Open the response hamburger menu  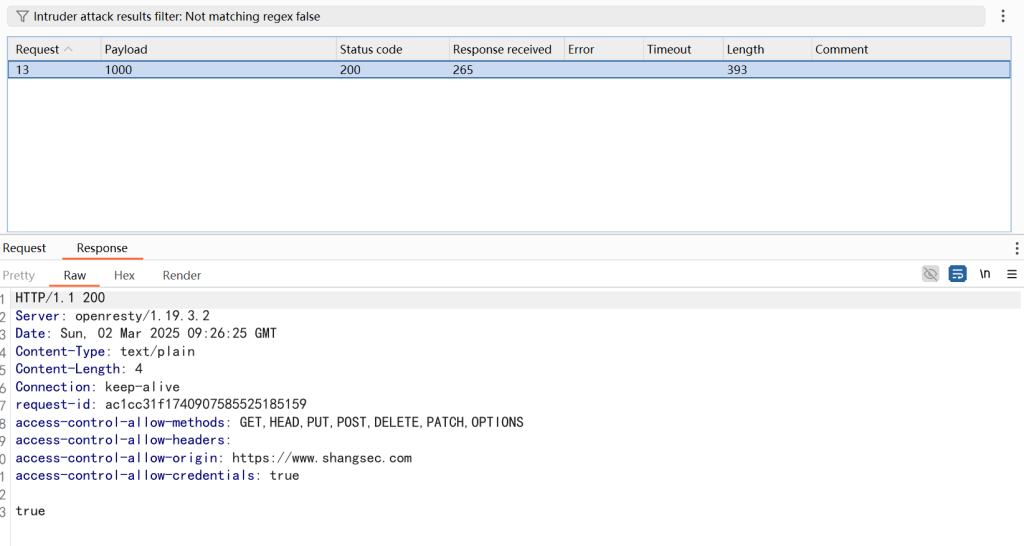pyautogui.click(x=1011, y=274)
